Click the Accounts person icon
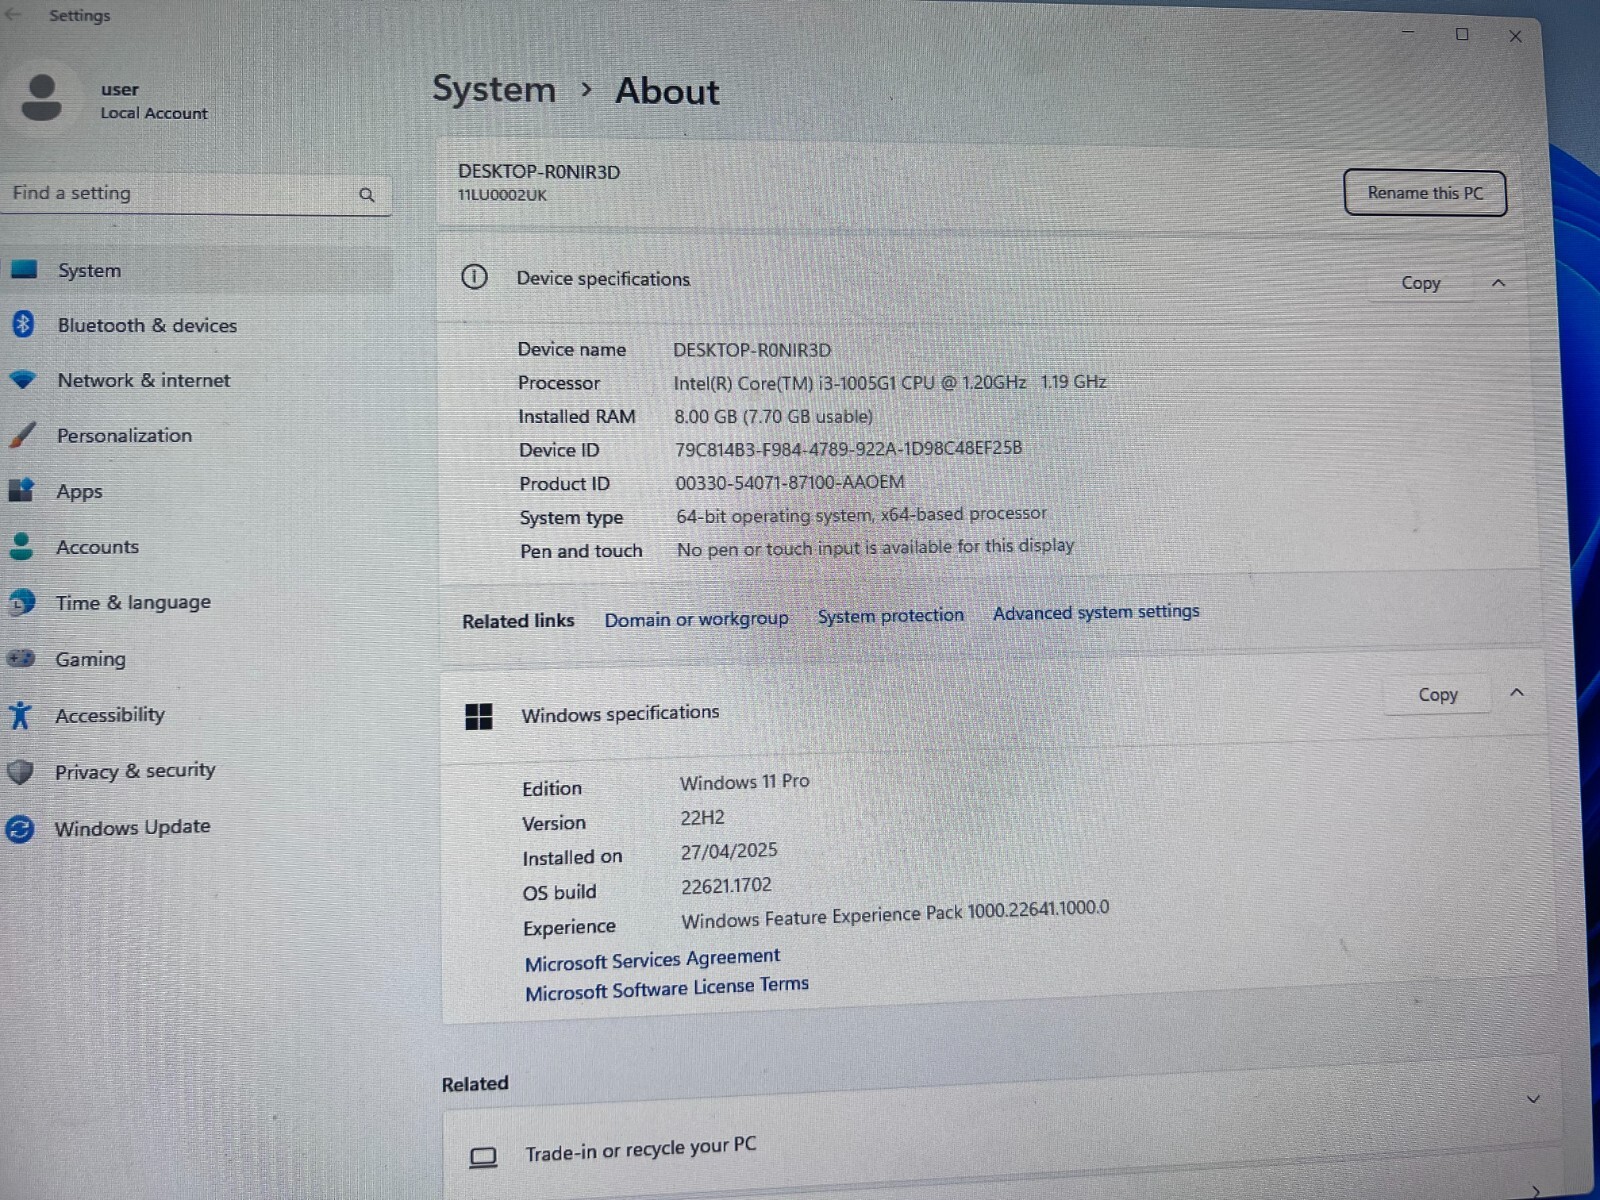 [21, 546]
